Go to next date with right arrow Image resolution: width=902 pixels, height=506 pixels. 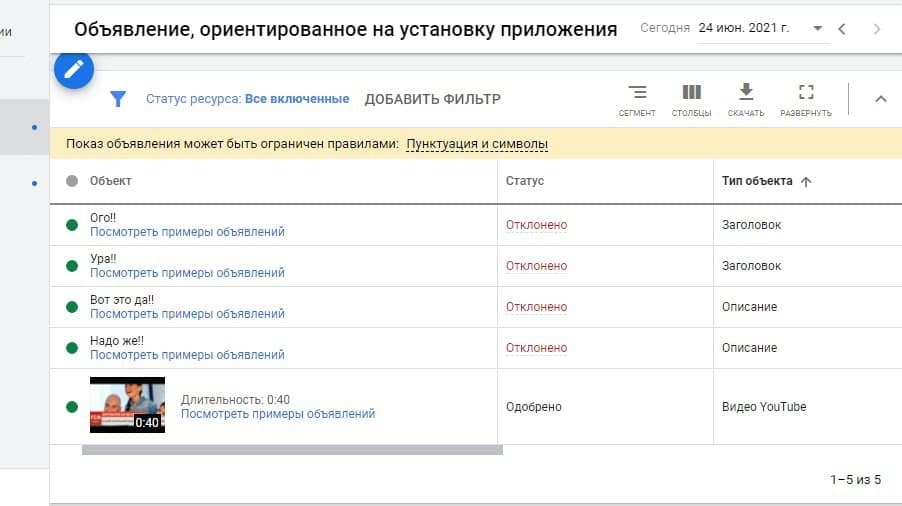tap(877, 29)
